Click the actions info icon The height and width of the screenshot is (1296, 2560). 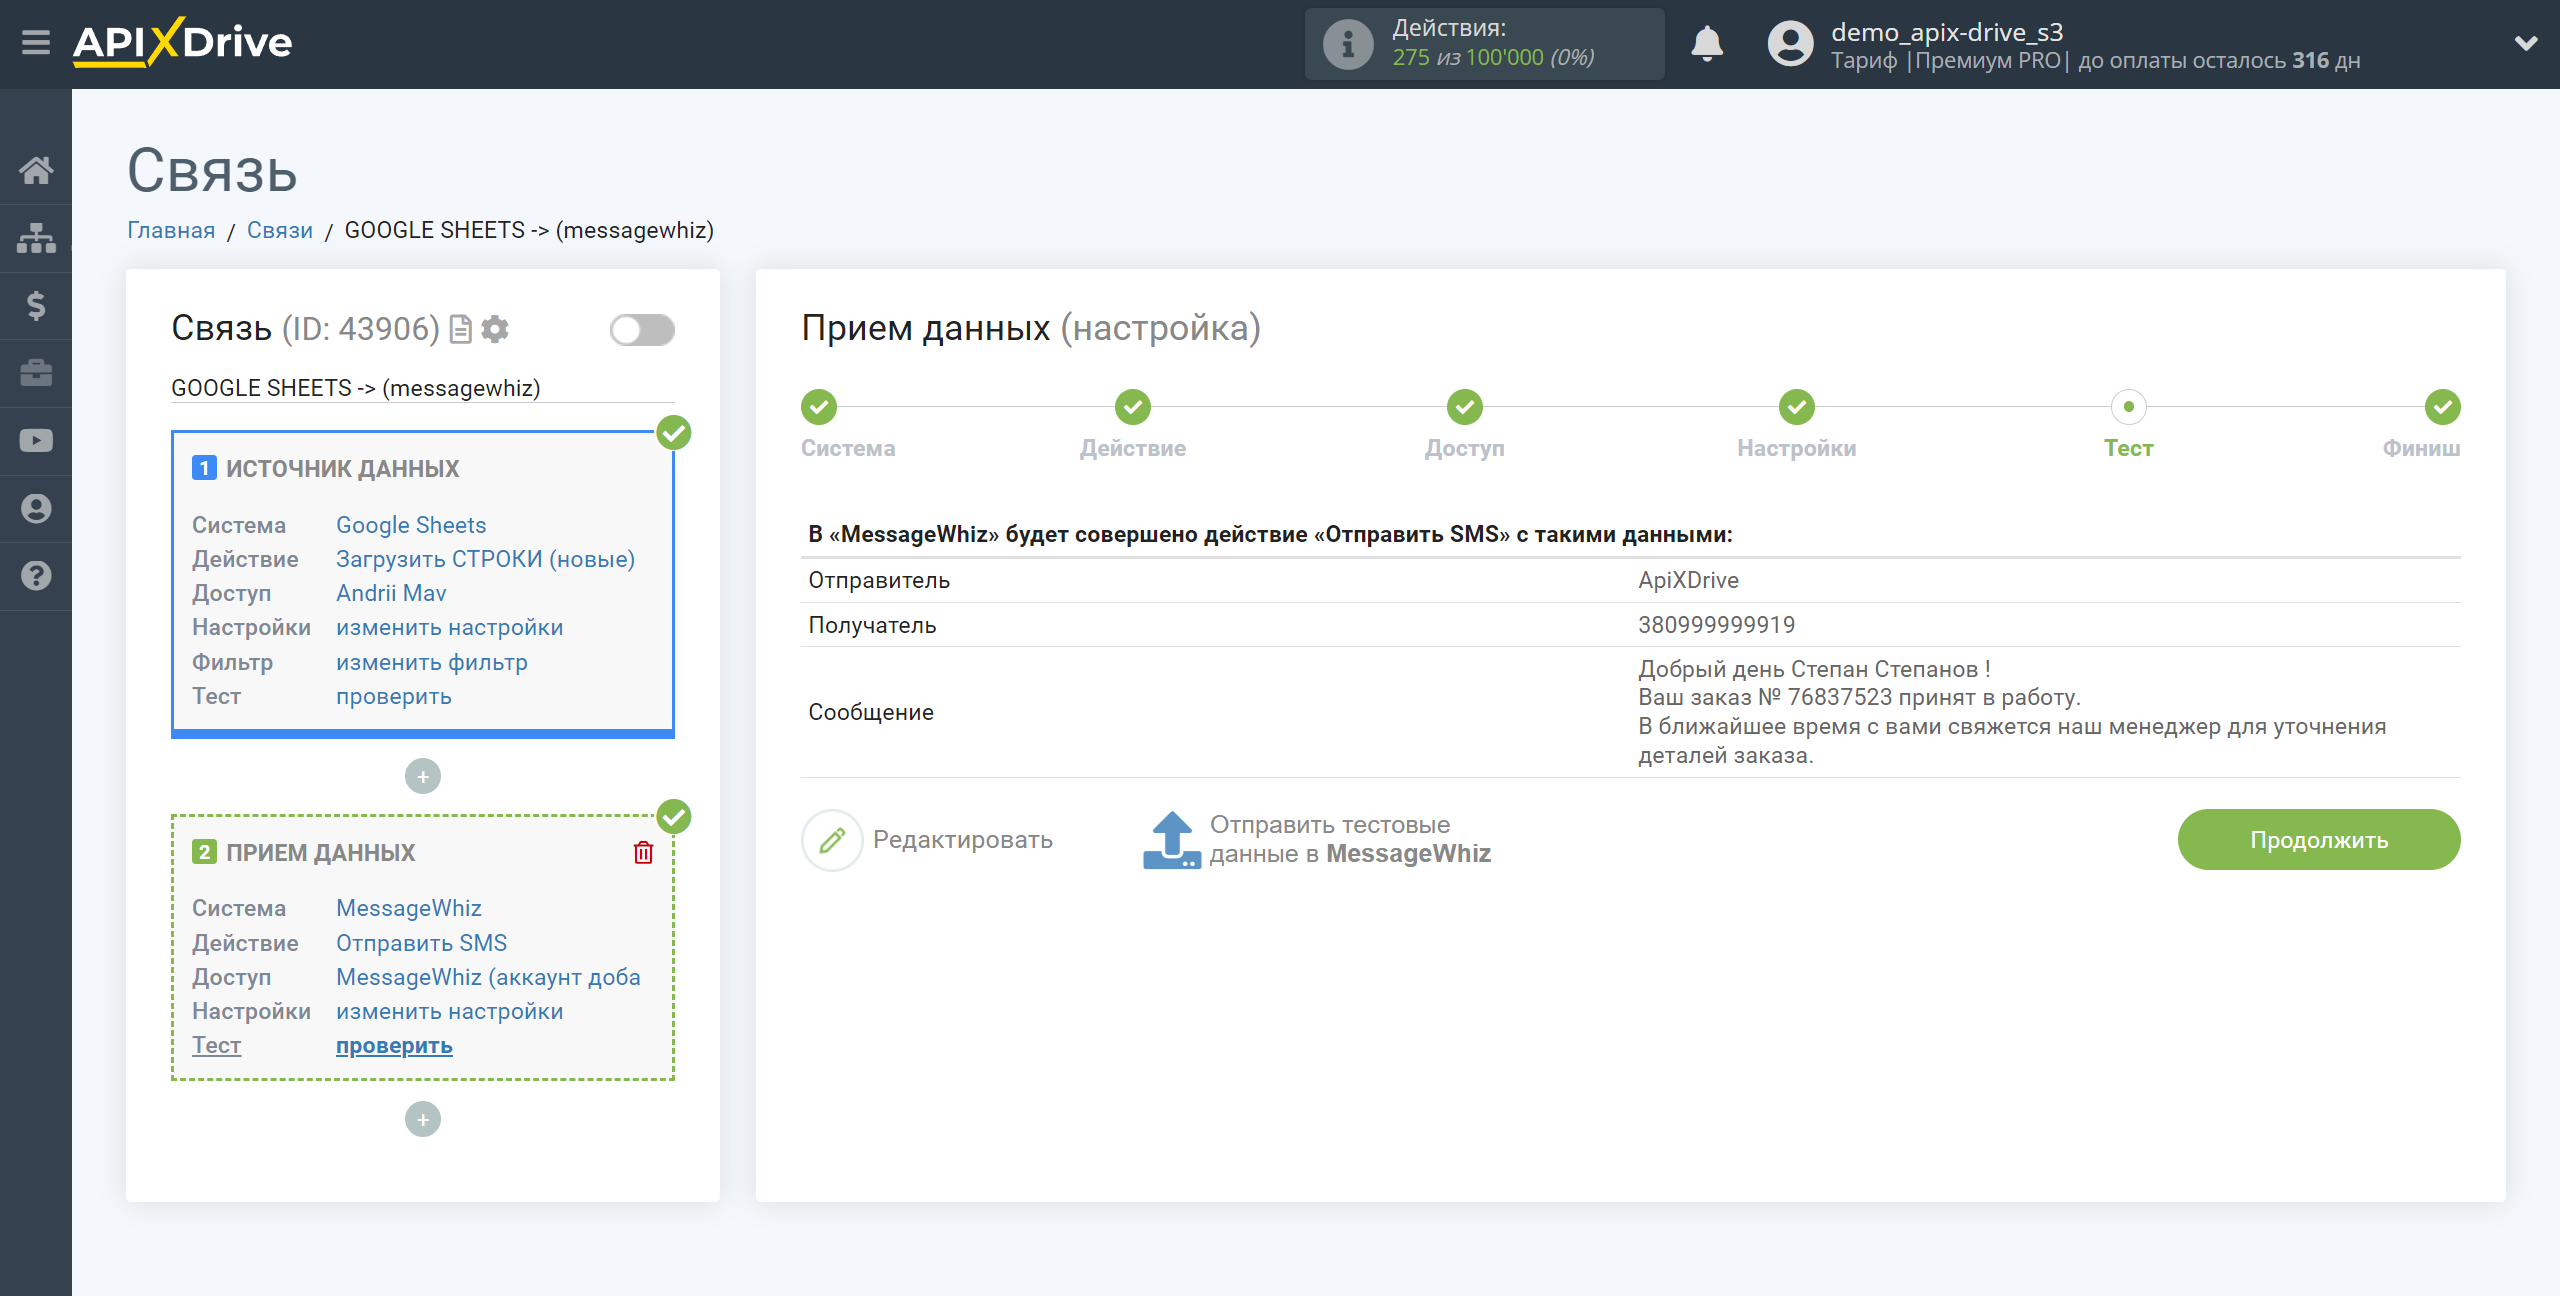tap(1348, 44)
